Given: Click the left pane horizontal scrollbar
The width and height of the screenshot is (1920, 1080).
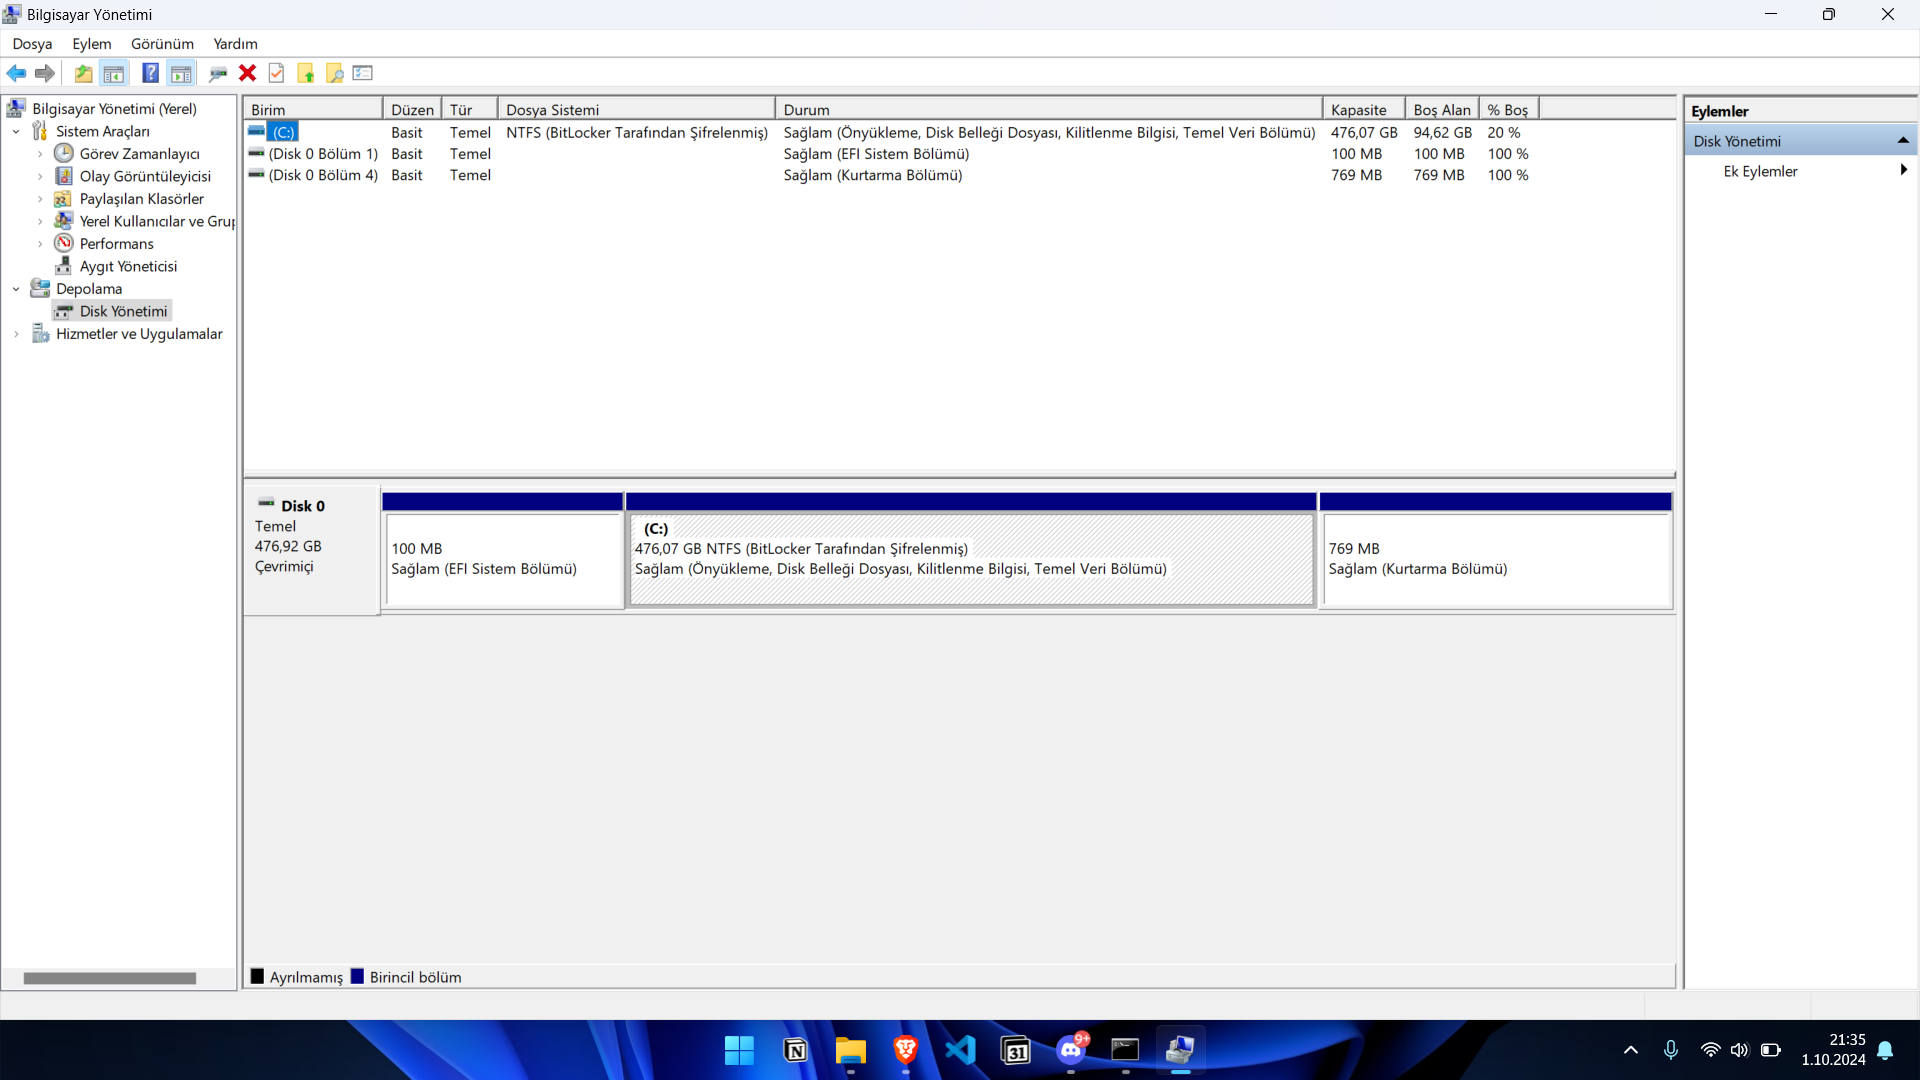Looking at the screenshot, I should click(110, 978).
